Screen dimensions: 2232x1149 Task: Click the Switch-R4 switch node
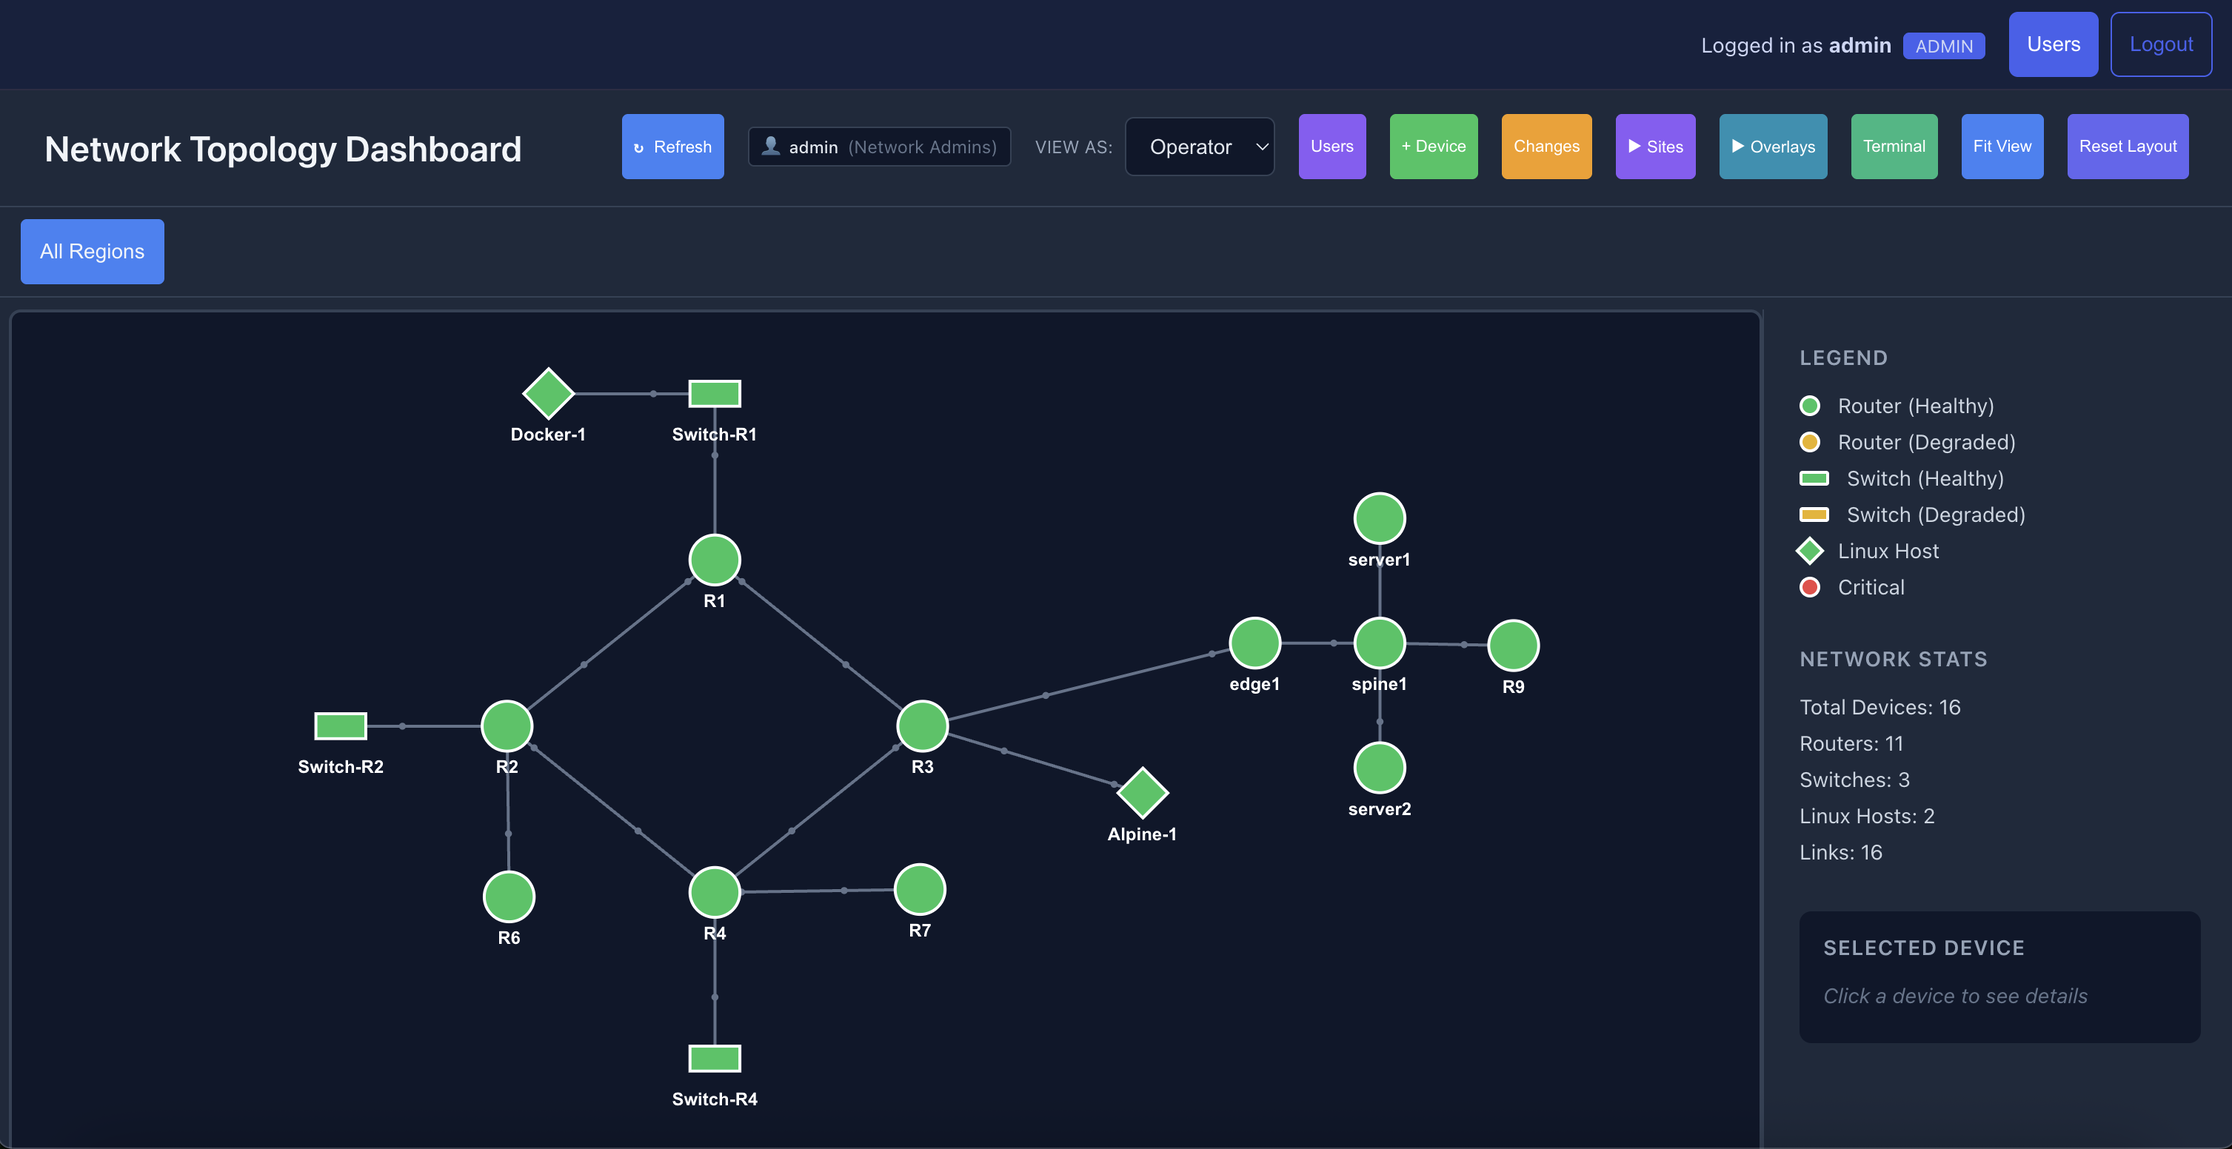pos(714,1058)
